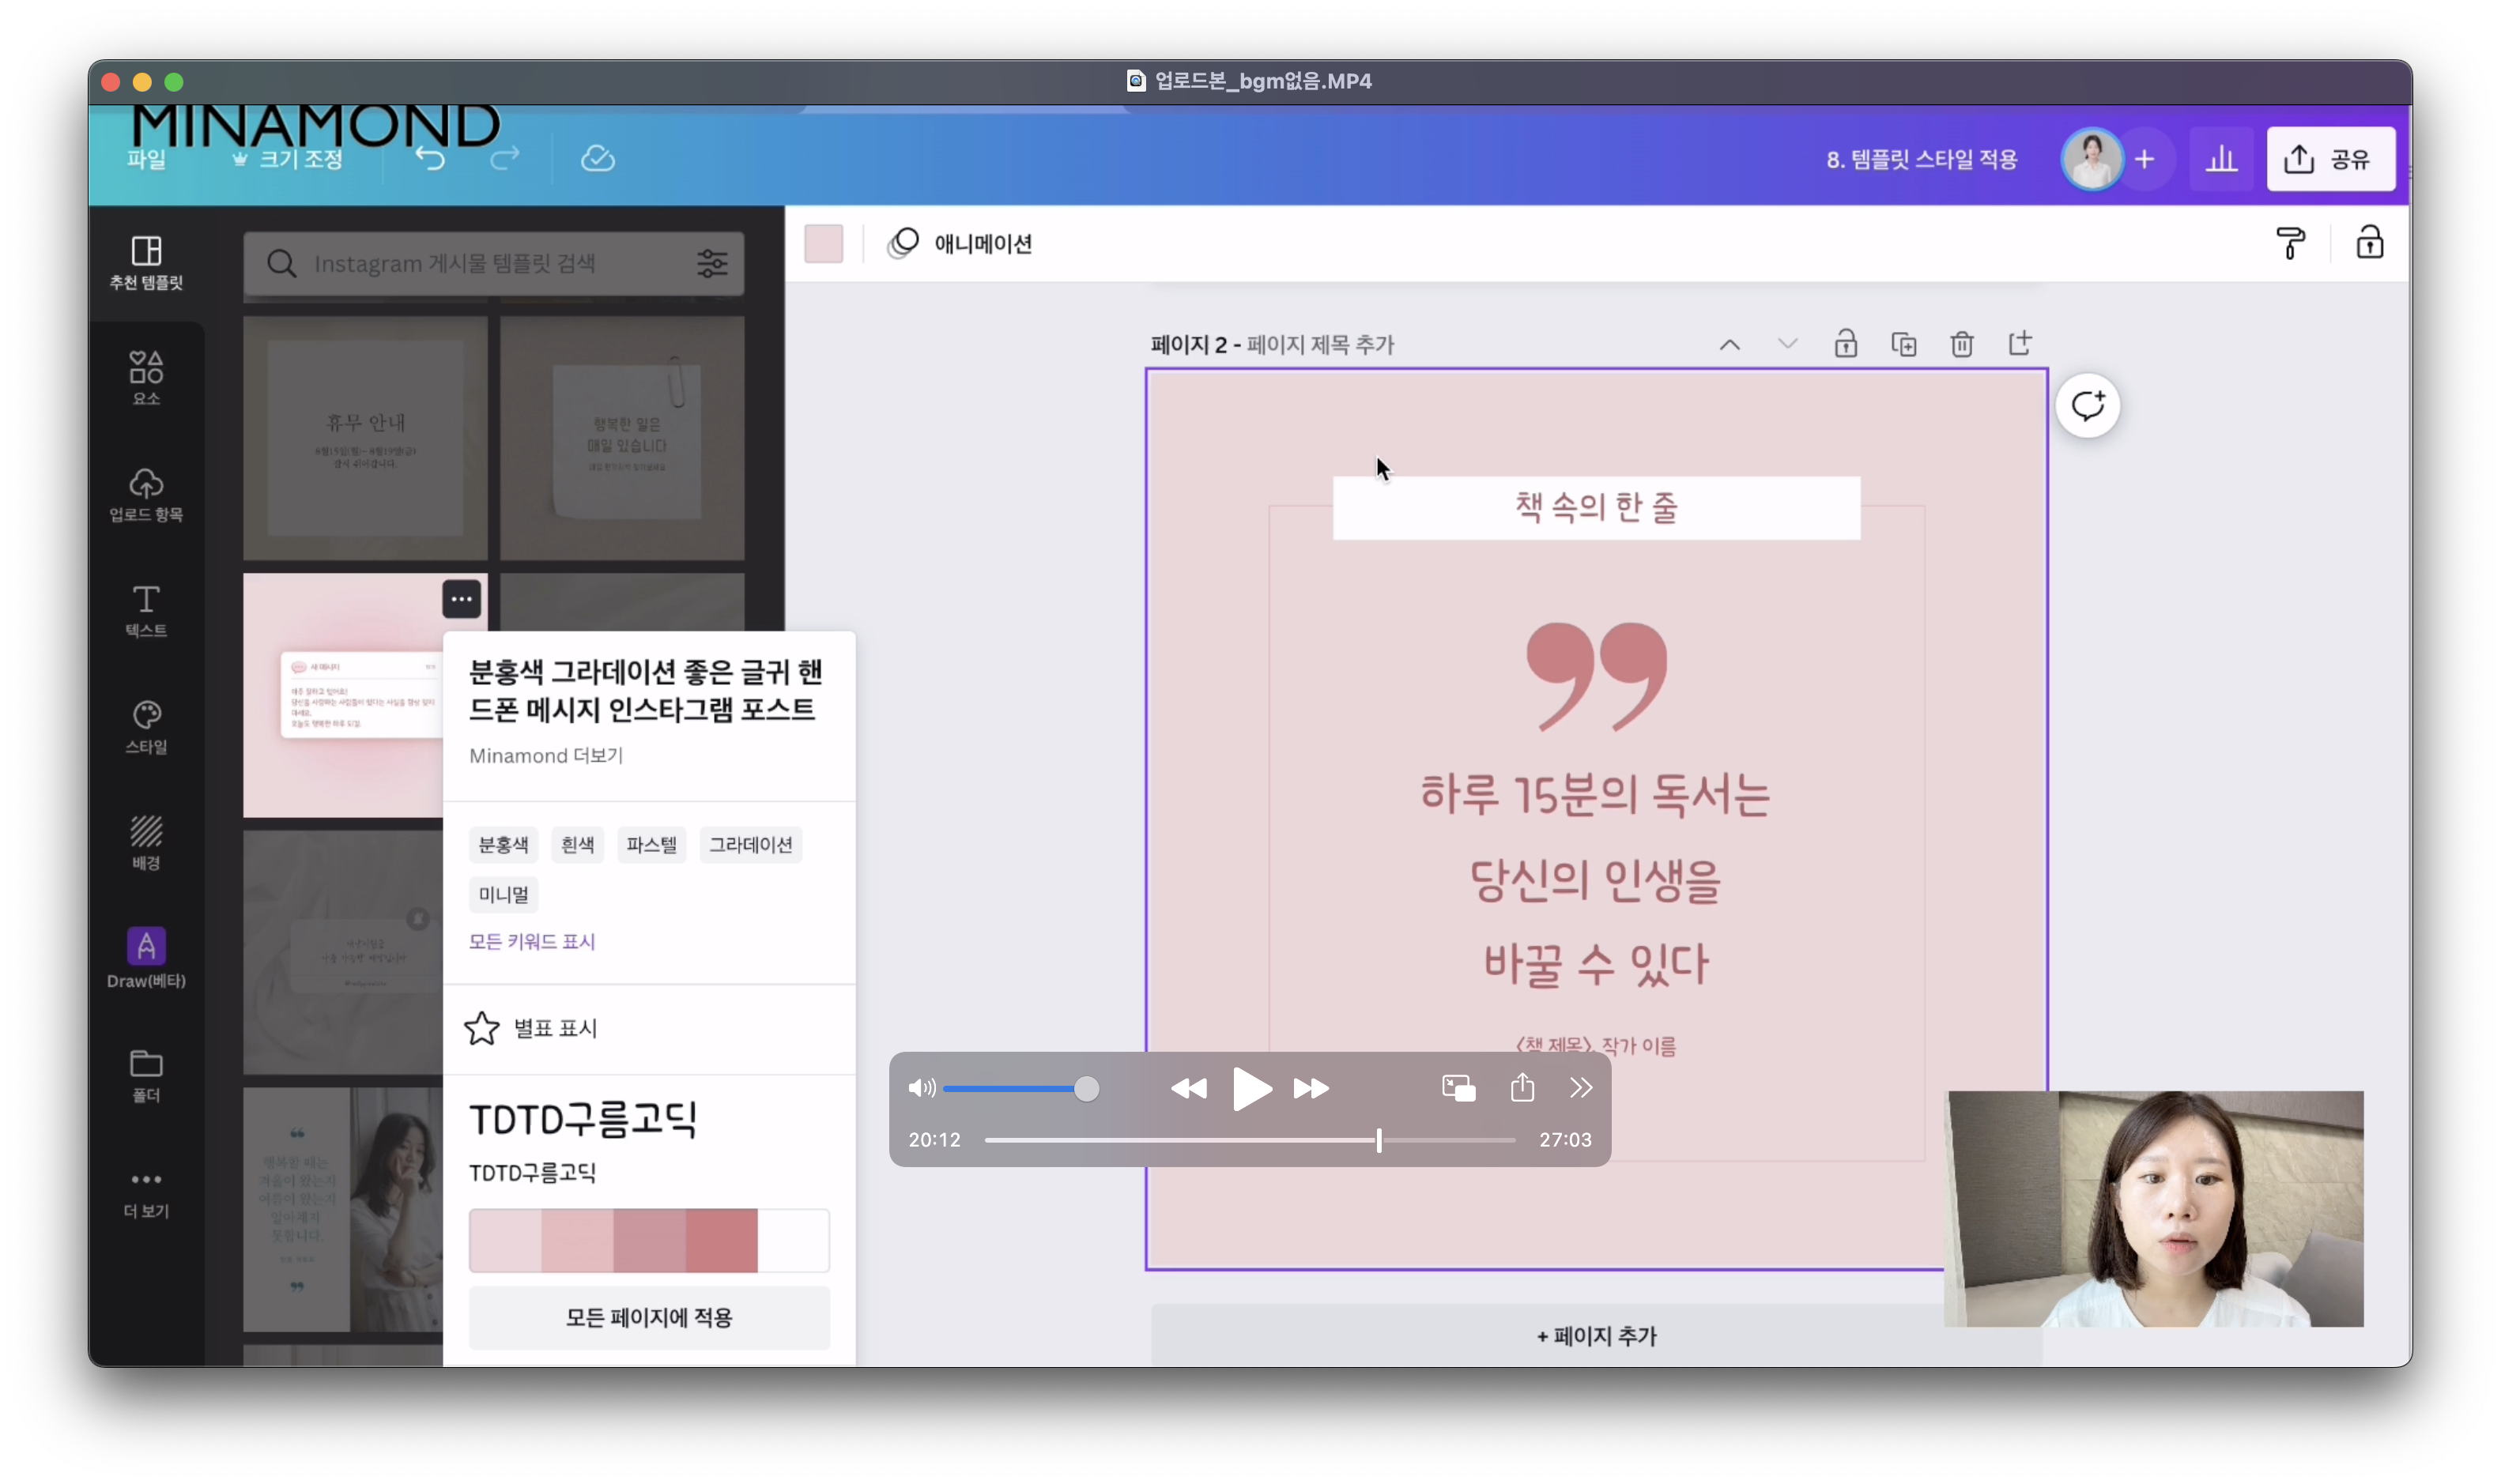Open the Elements (요소) sidebar panel

[x=146, y=378]
